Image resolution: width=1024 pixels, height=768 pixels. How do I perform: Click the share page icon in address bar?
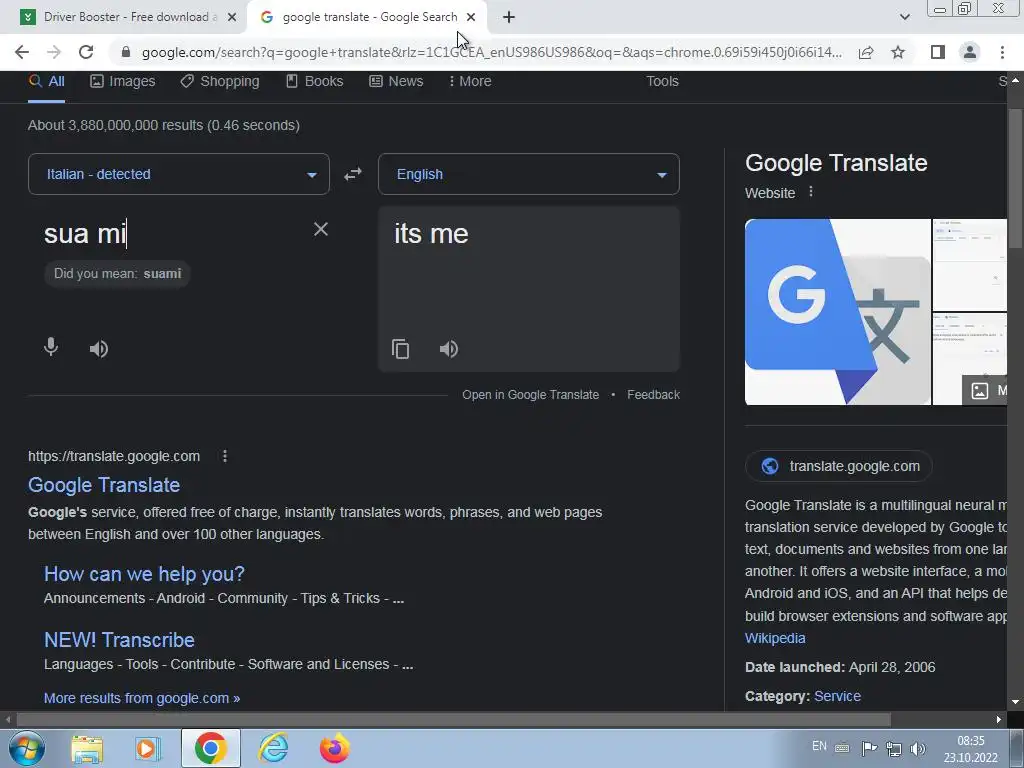pos(866,52)
